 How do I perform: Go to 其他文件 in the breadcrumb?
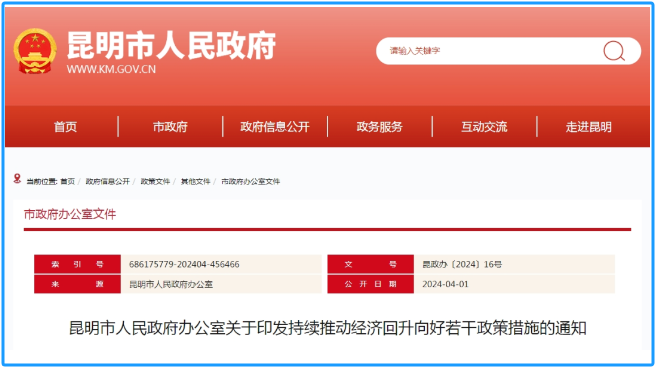195,181
